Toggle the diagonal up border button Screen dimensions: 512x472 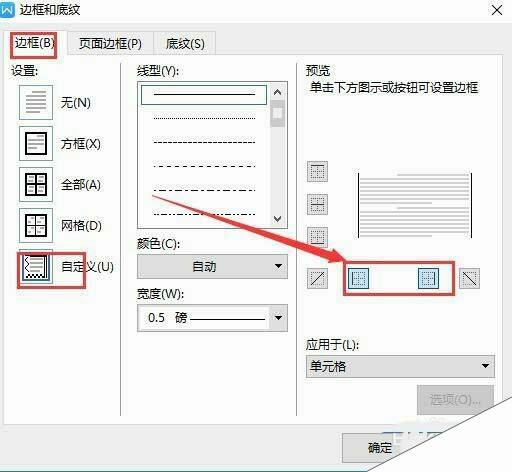317,278
